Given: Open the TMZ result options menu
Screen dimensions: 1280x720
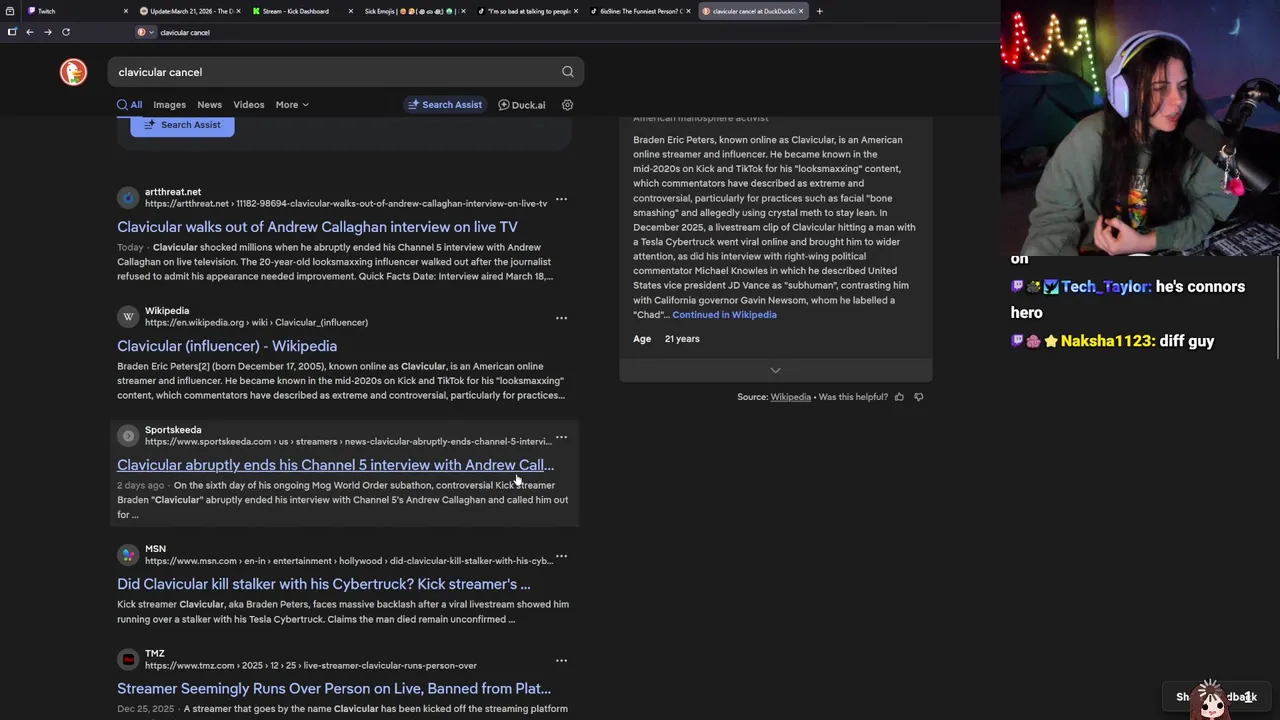Looking at the screenshot, I should click(561, 660).
